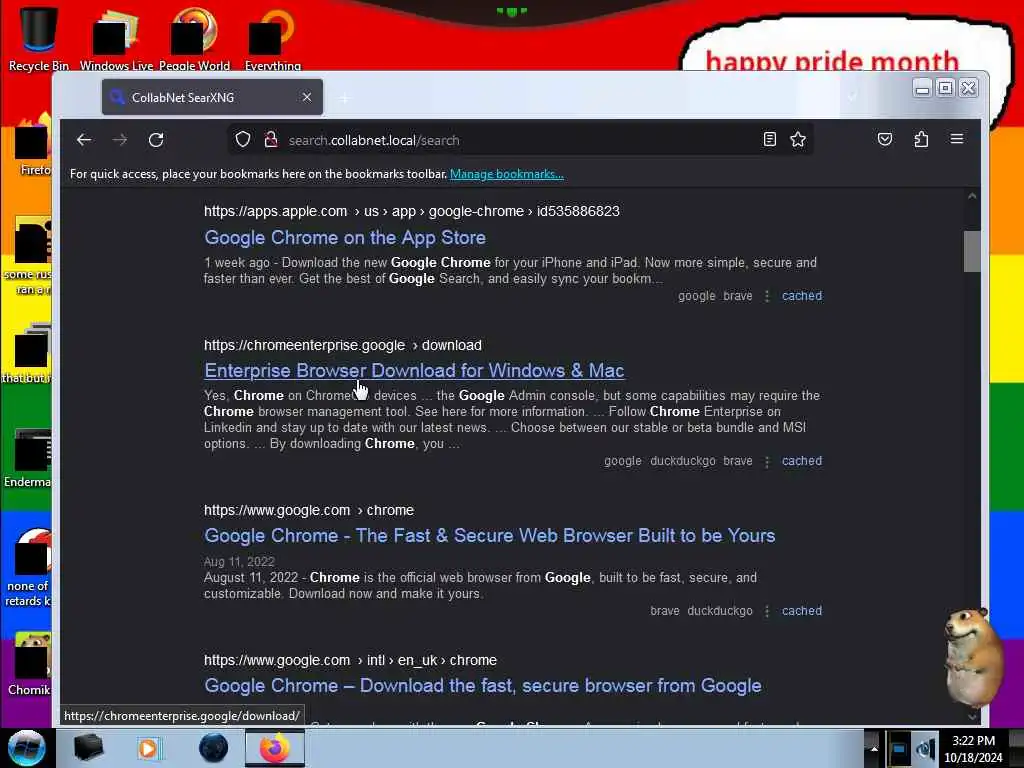Viewport: 1024px width, 768px height.
Task: Select the CollabNet SearXNG tab
Action: [212, 97]
